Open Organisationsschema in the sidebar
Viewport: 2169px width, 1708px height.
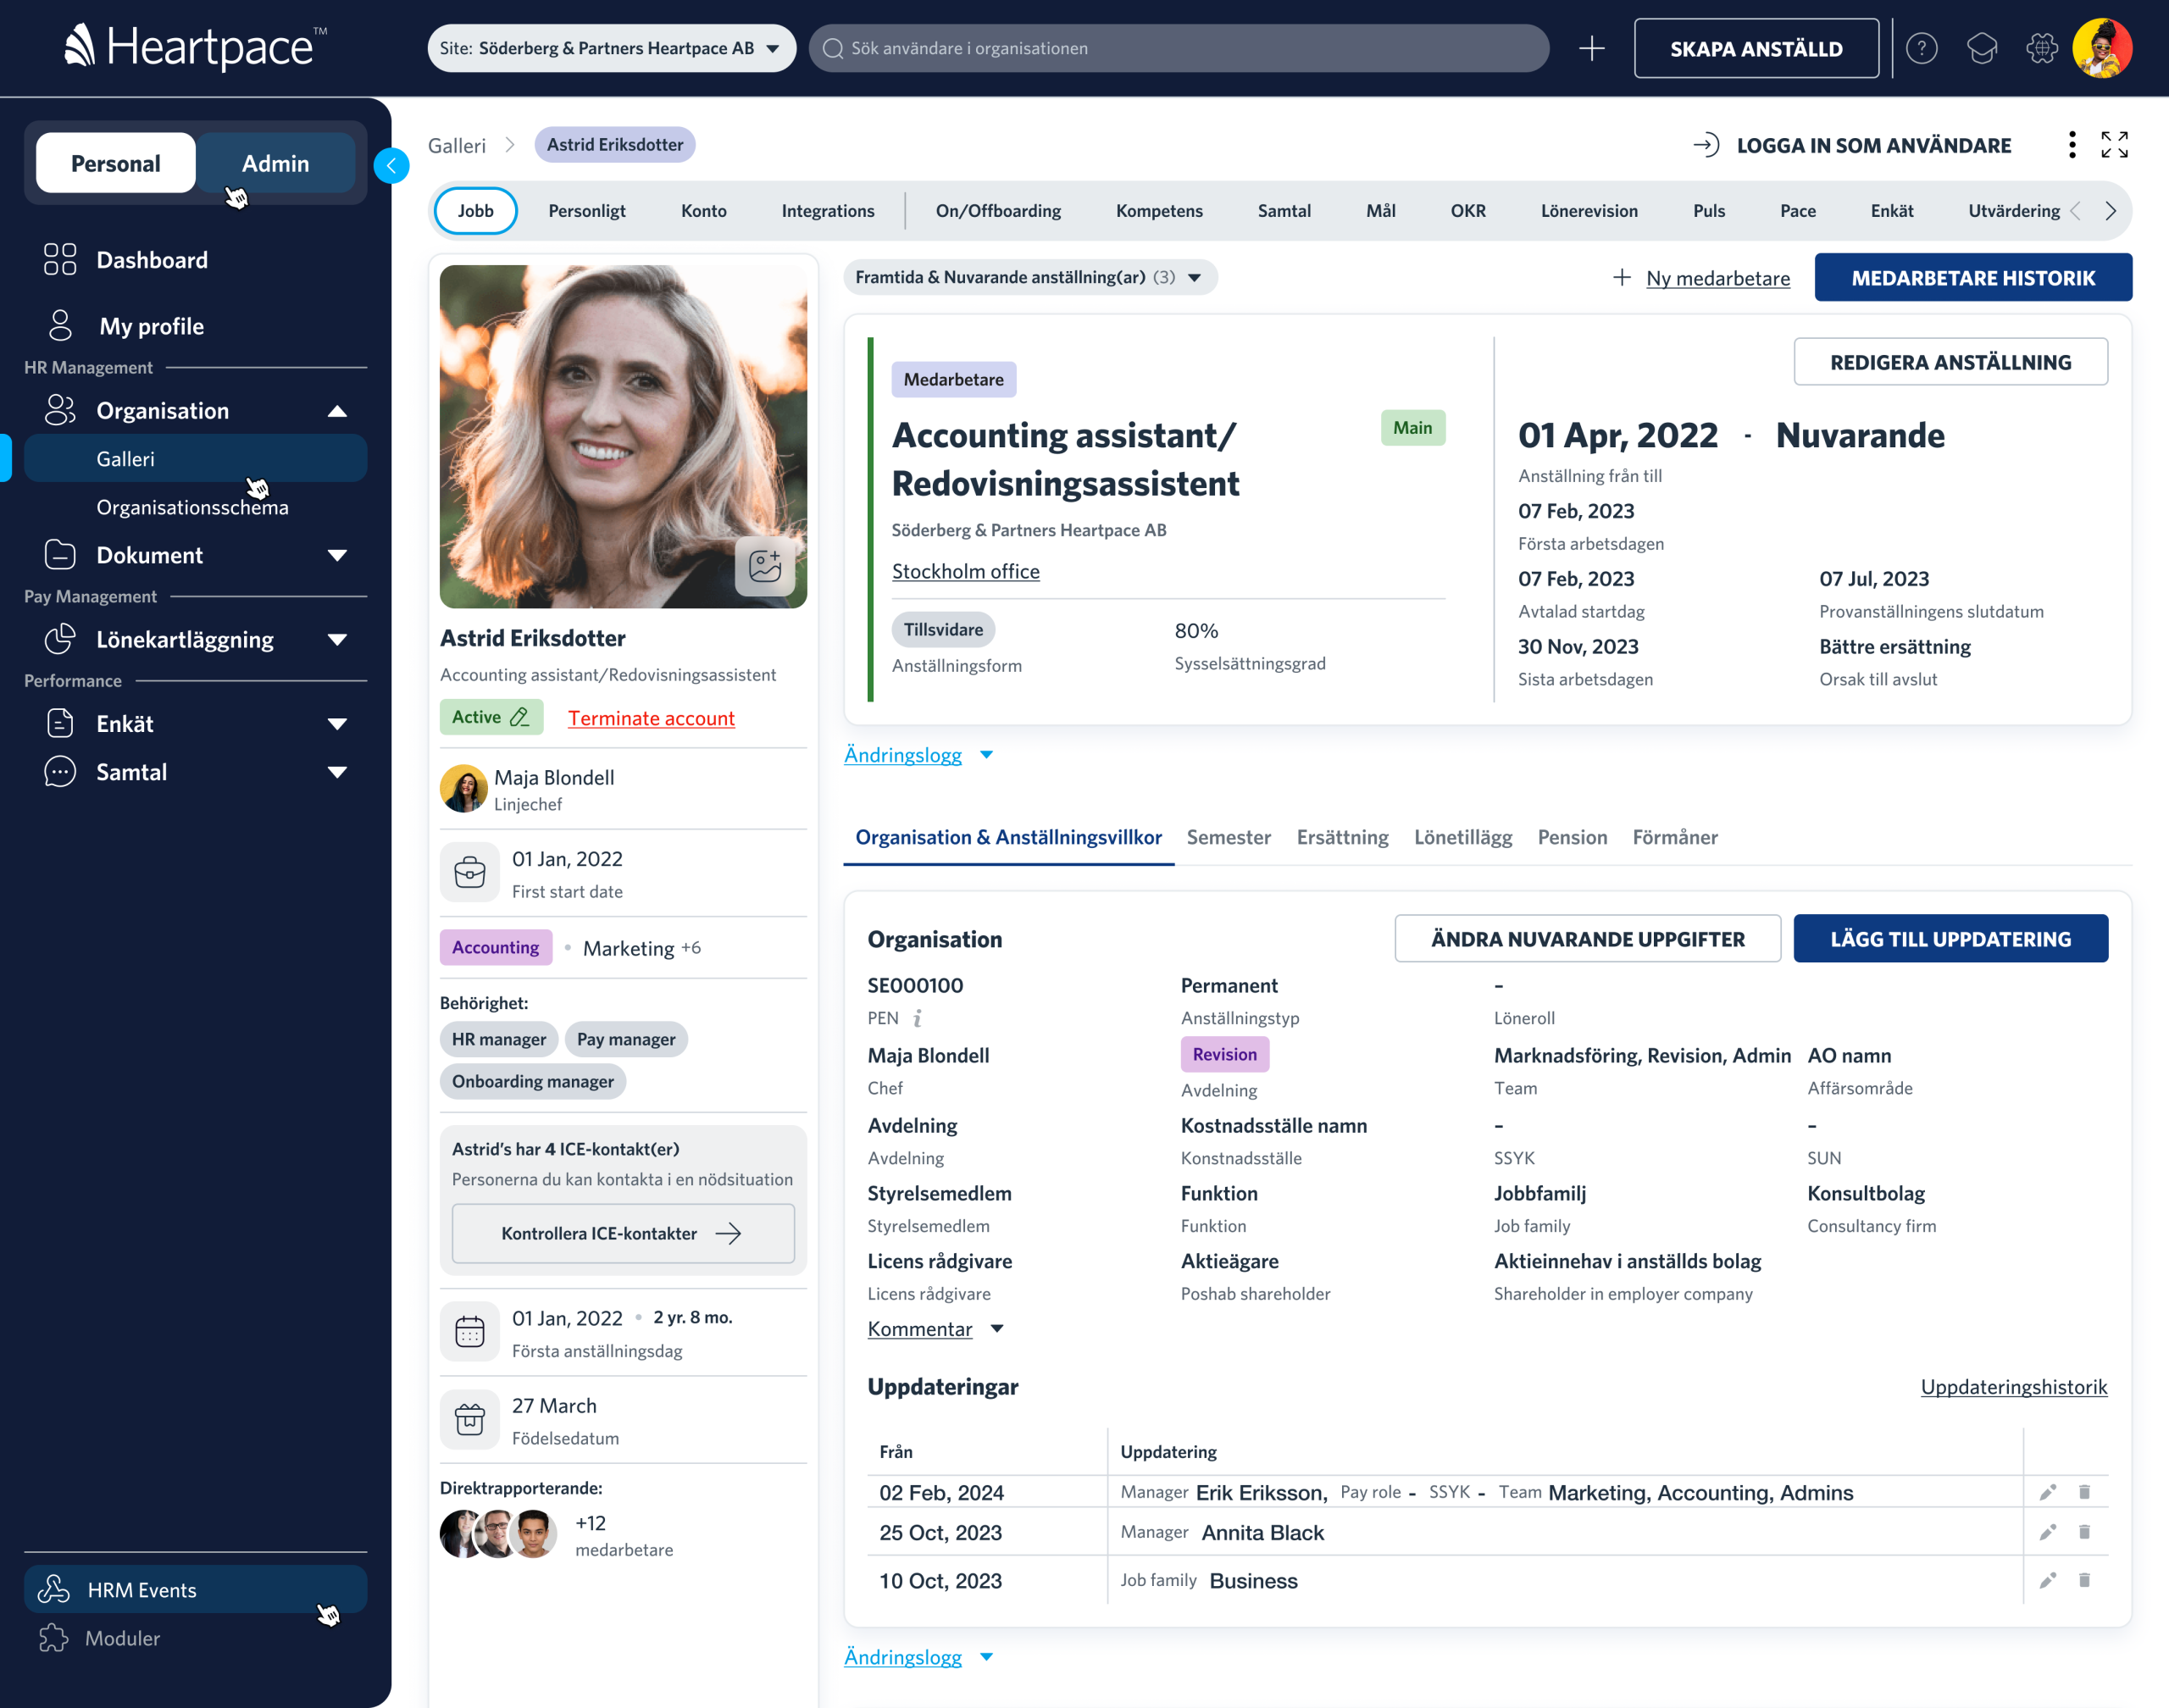(x=195, y=507)
